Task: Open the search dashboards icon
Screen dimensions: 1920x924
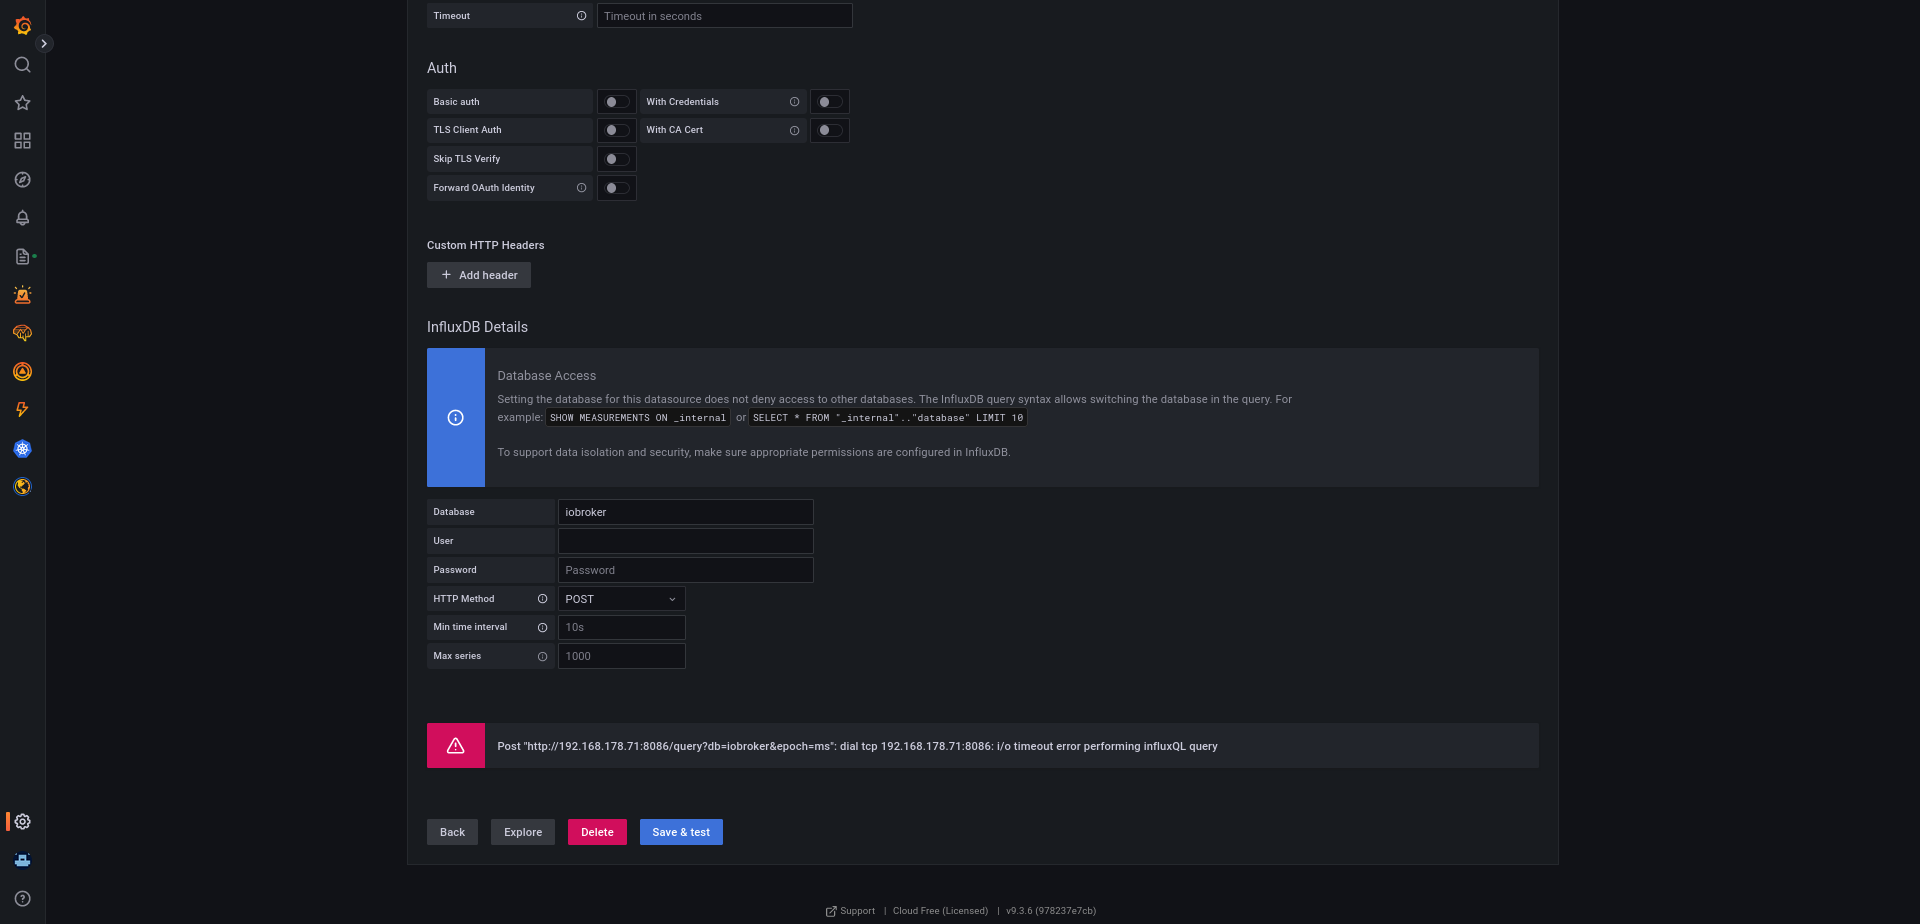Action: coord(22,65)
